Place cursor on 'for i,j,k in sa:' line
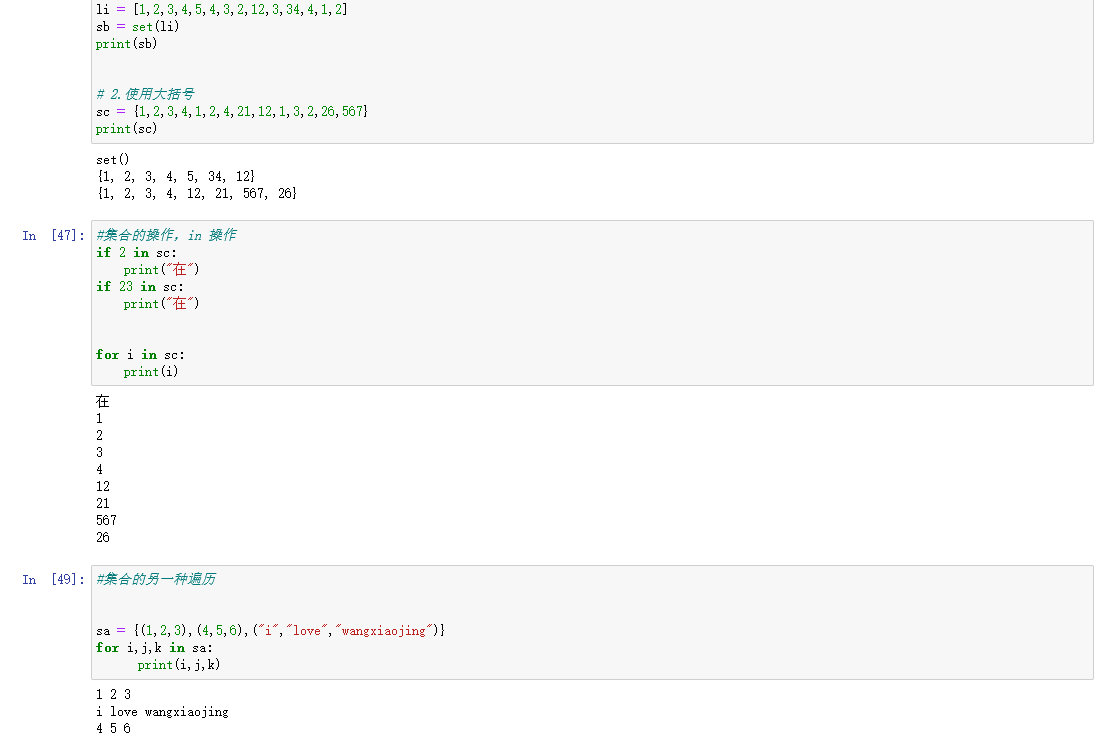Image resolution: width=1105 pixels, height=752 pixels. coord(154,648)
